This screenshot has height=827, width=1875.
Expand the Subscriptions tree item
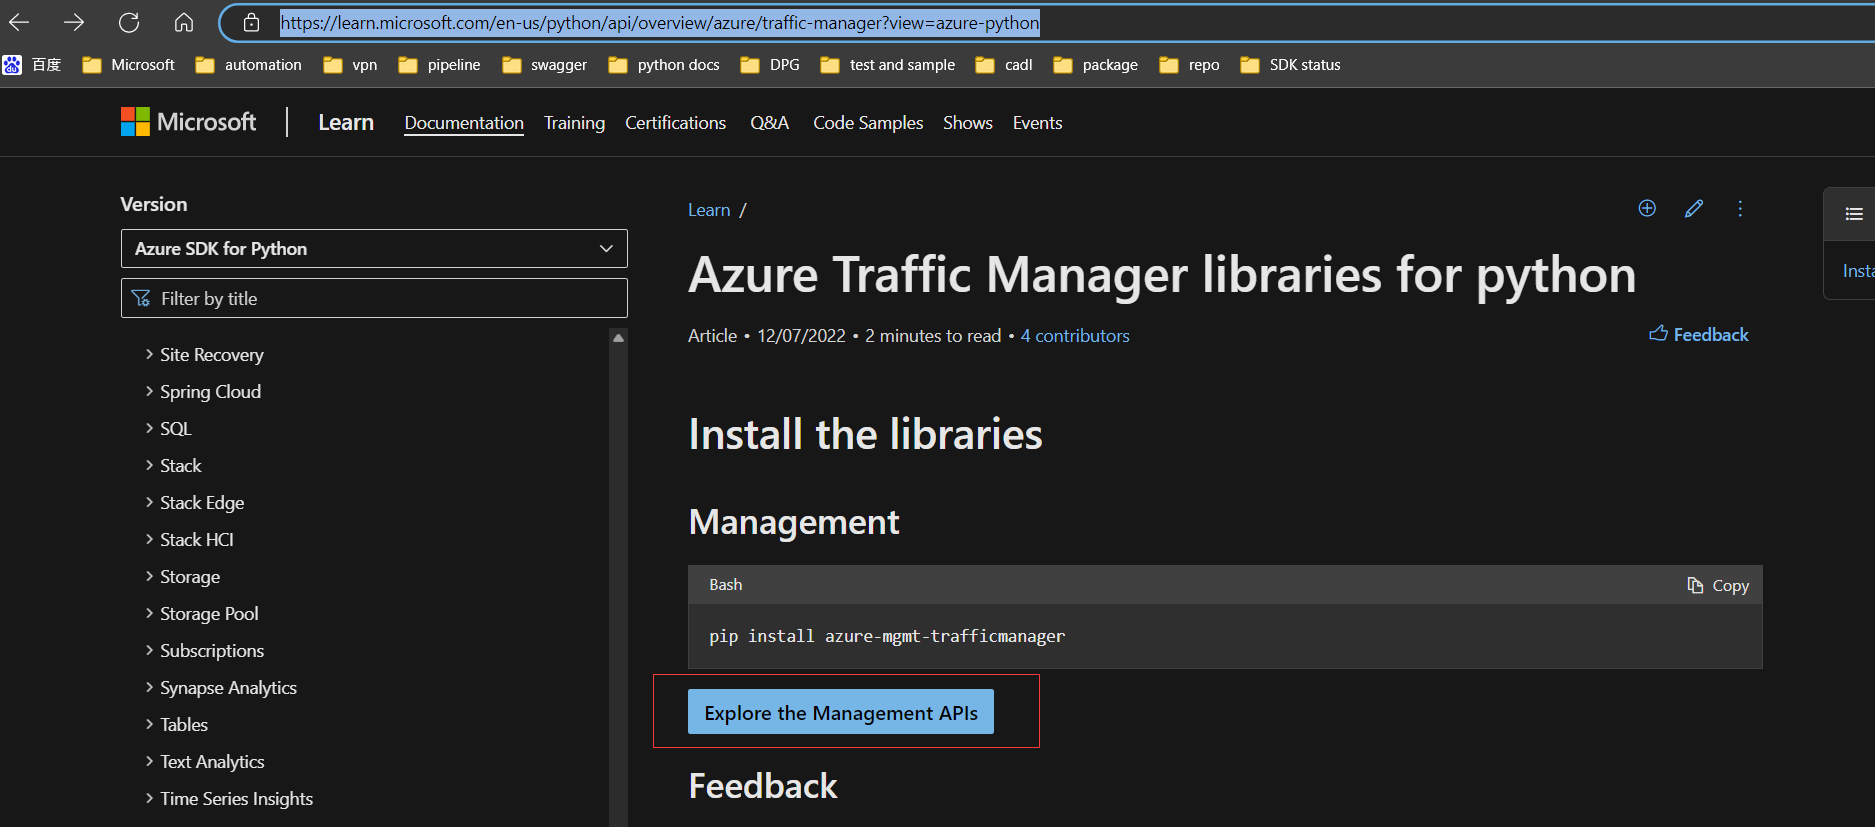pos(211,651)
